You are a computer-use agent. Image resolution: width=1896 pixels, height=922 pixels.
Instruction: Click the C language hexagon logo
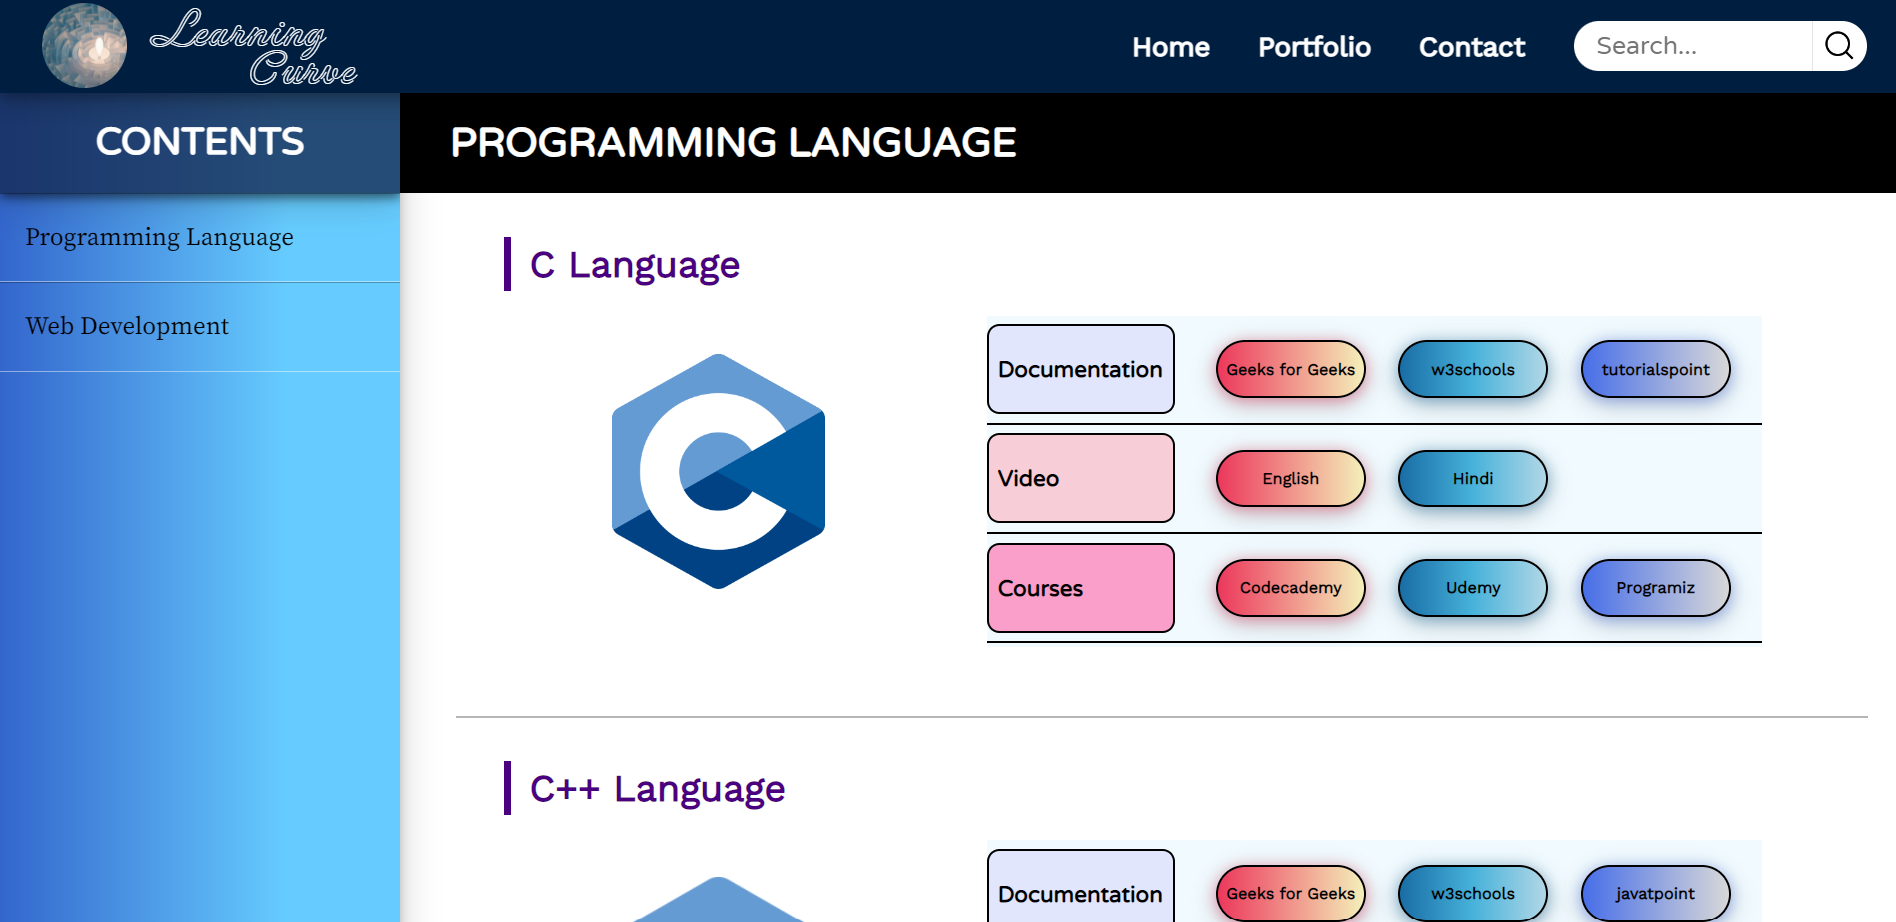[x=718, y=471]
